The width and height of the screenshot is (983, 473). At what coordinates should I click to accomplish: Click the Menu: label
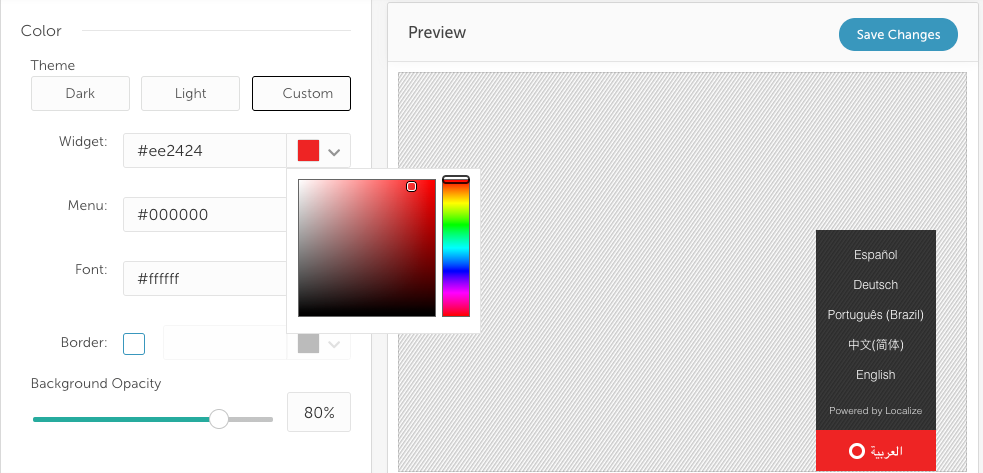88,206
